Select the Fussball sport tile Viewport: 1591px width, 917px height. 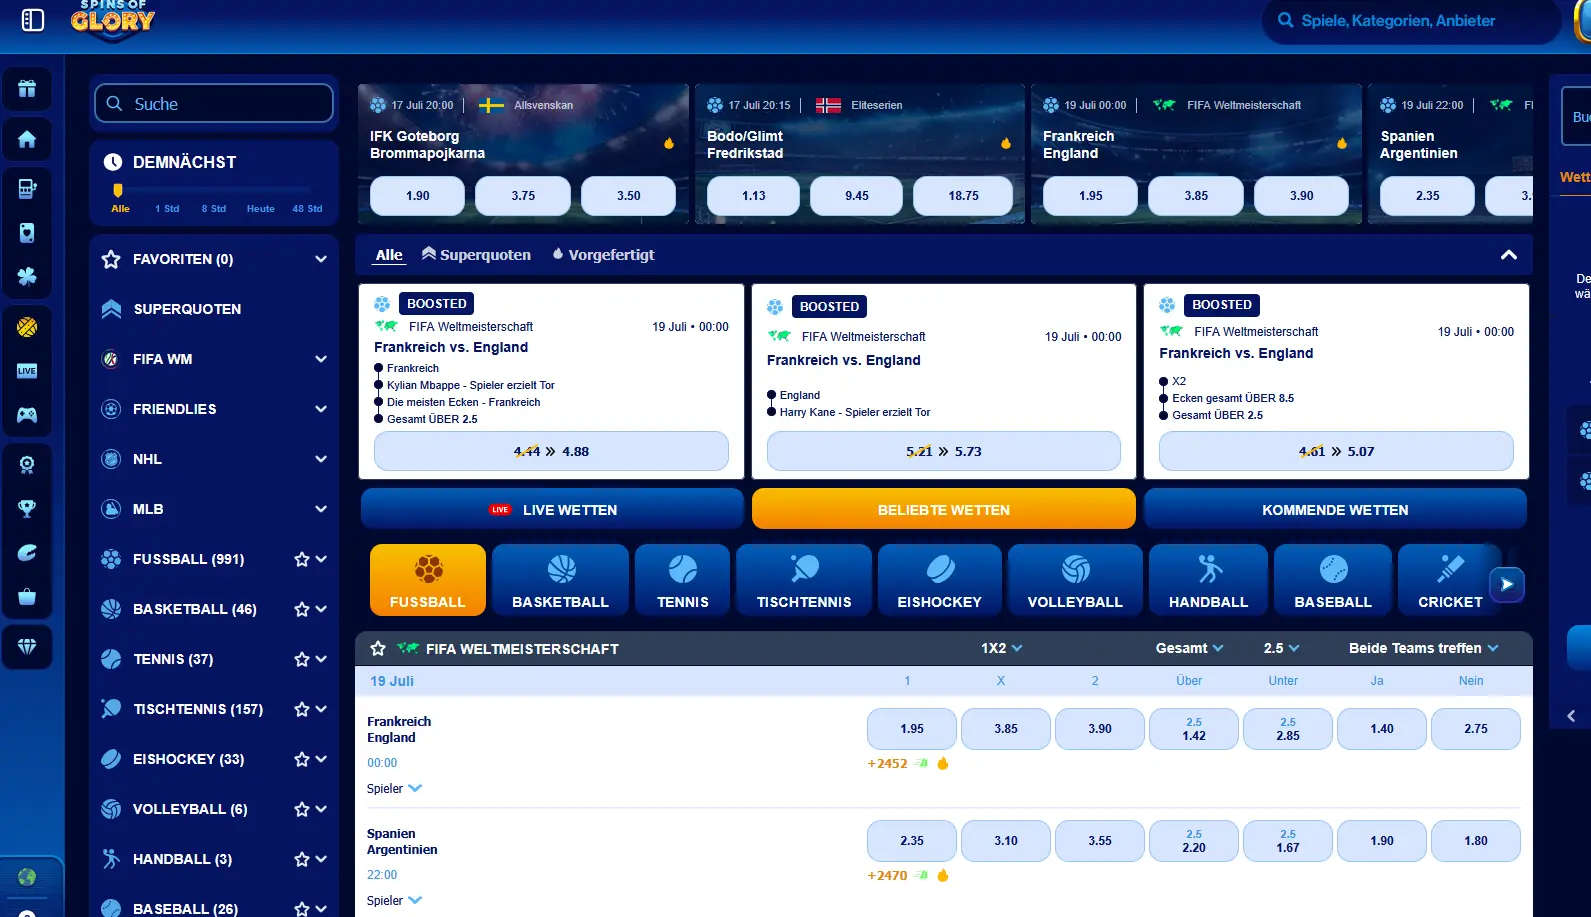click(428, 580)
